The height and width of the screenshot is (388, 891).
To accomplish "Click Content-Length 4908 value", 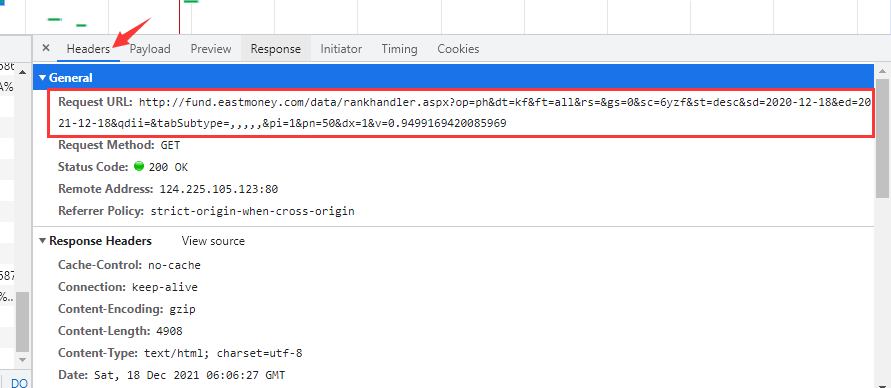I will [x=168, y=331].
